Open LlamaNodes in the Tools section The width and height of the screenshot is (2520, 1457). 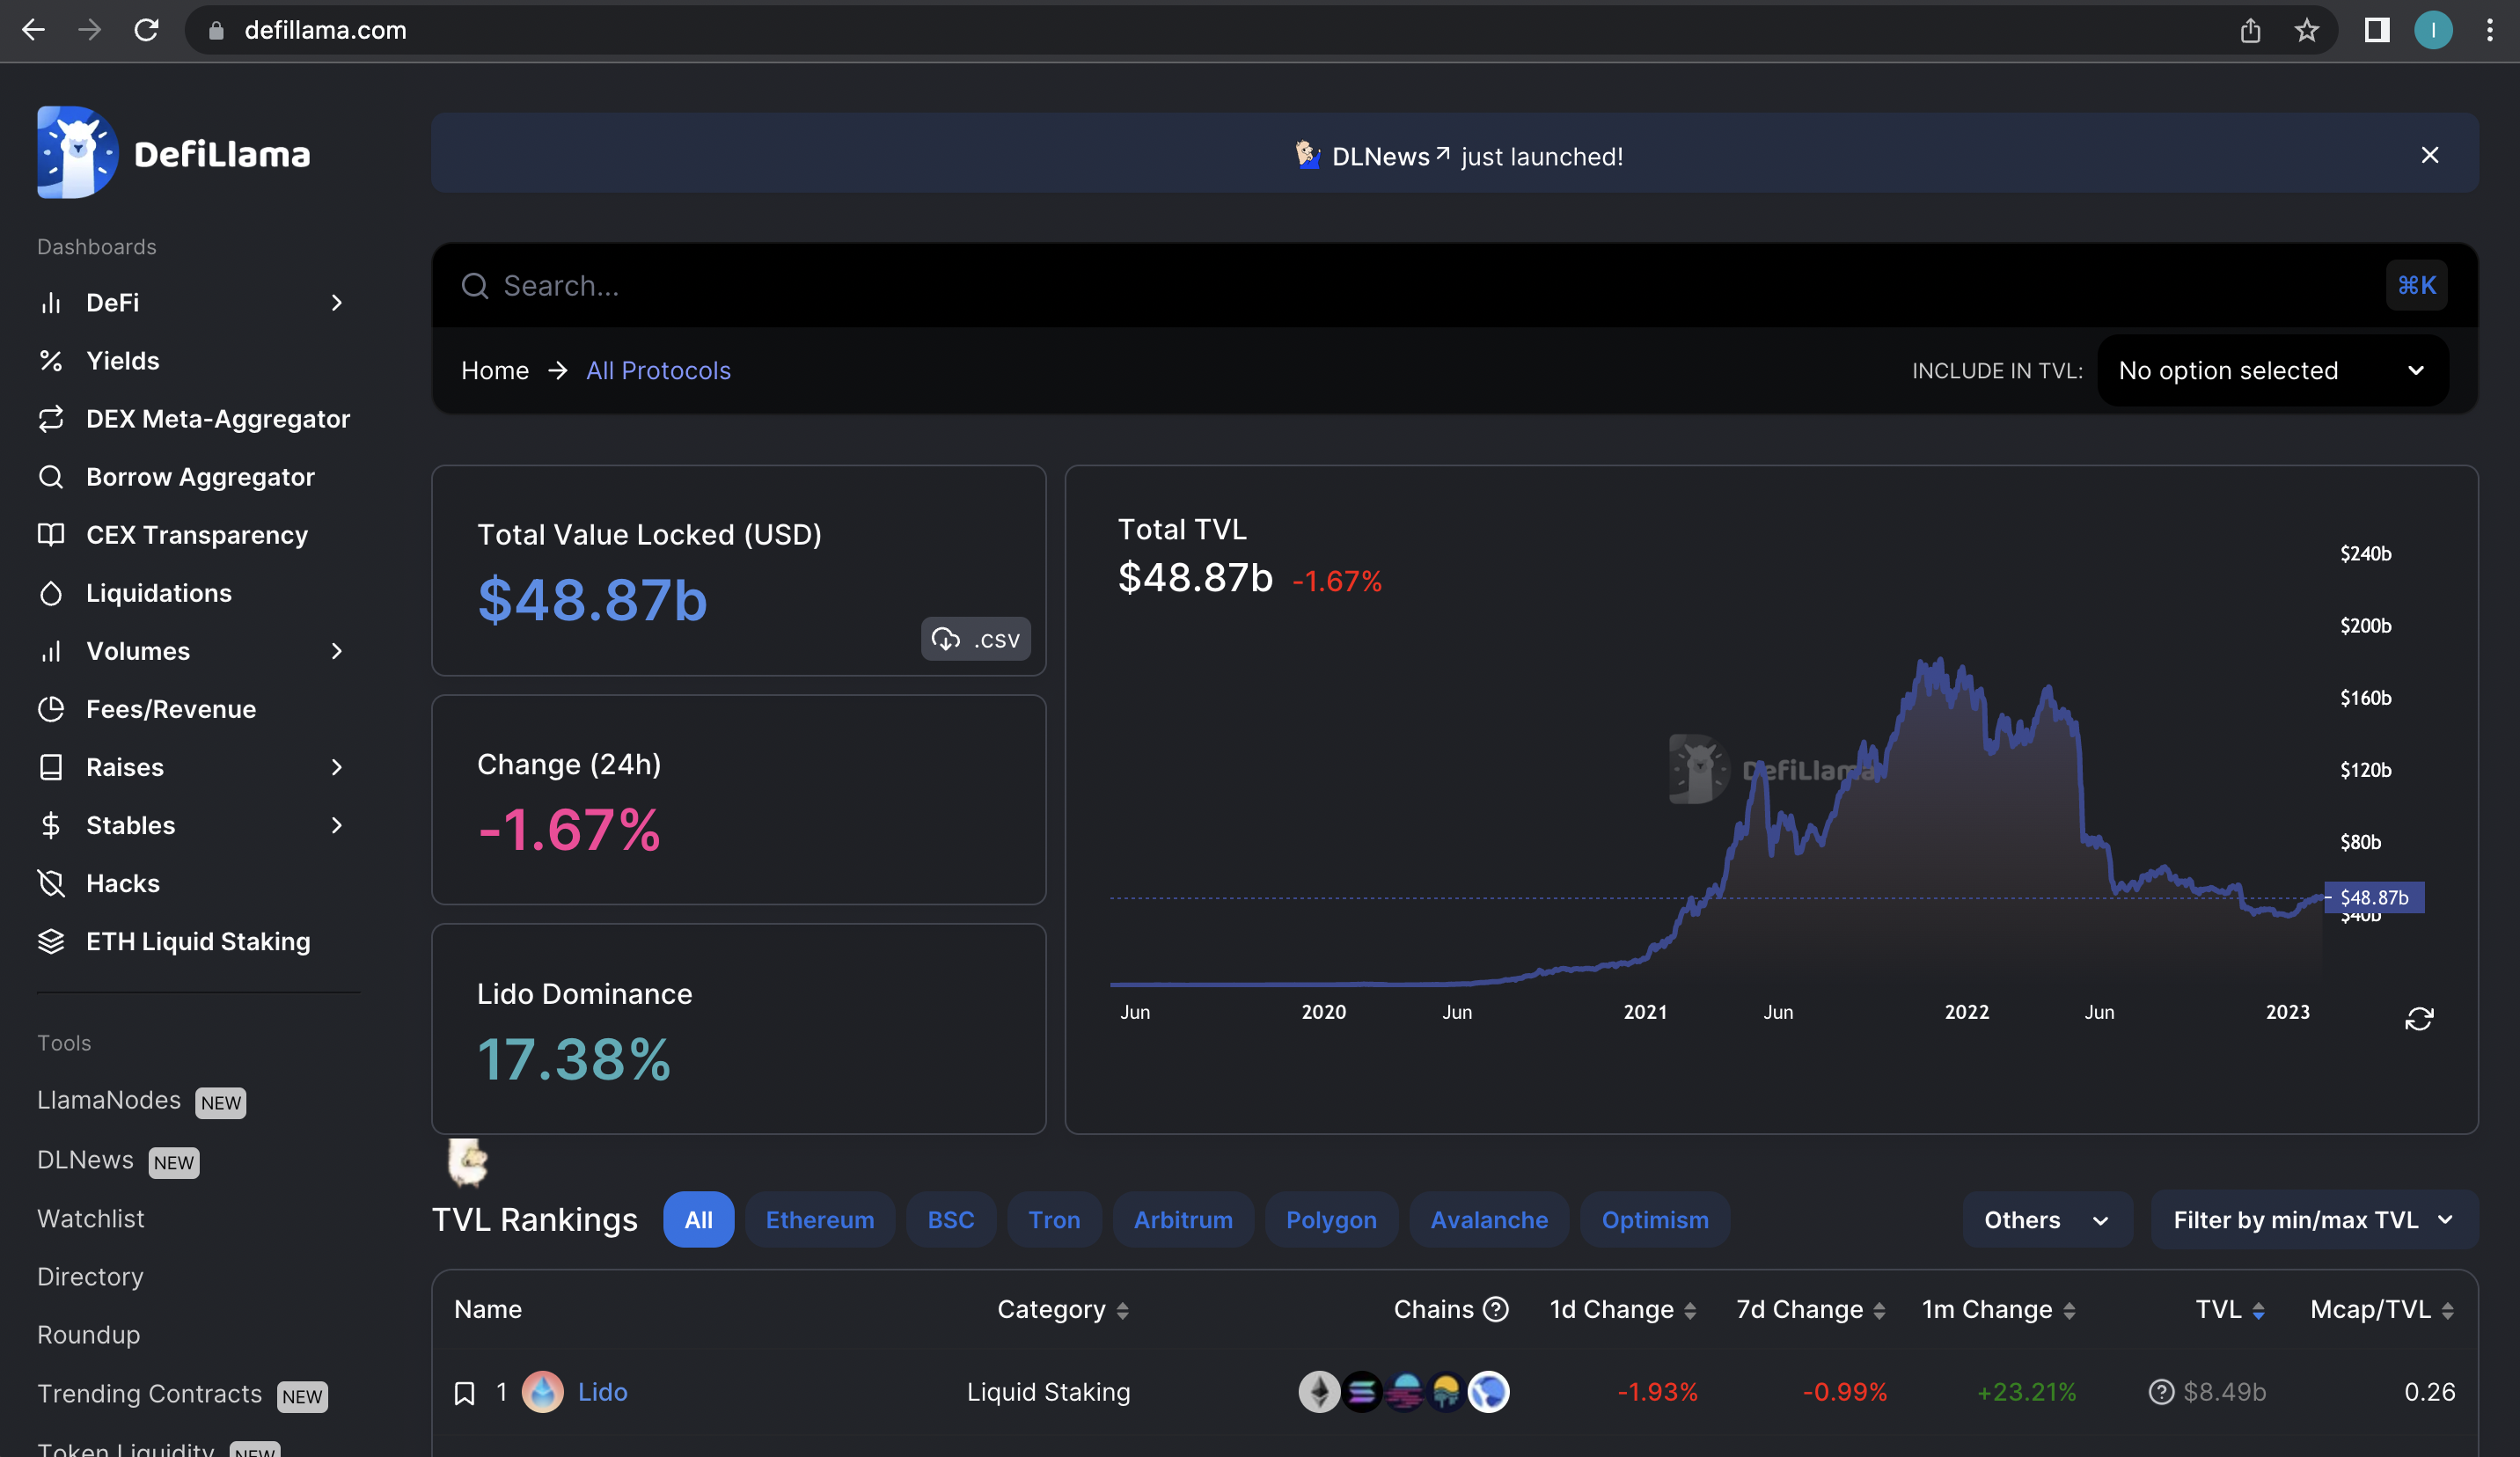tap(109, 1100)
